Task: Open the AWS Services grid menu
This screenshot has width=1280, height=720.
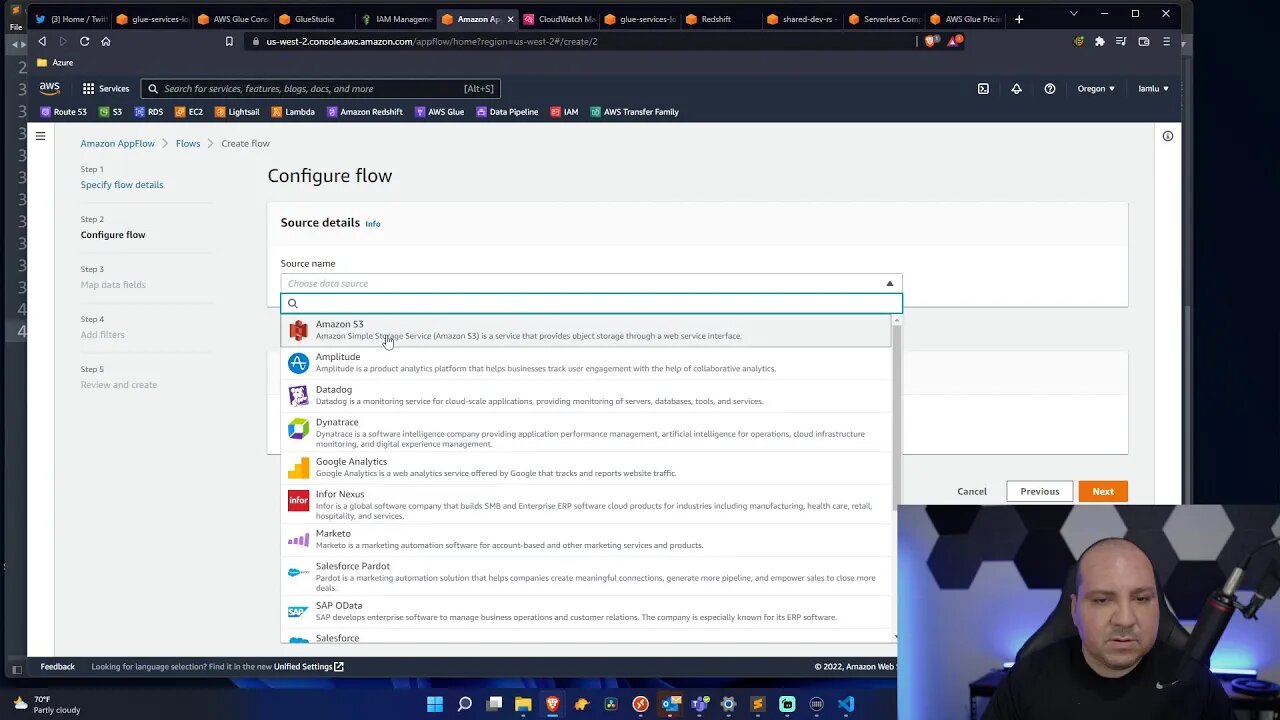Action: tap(106, 88)
